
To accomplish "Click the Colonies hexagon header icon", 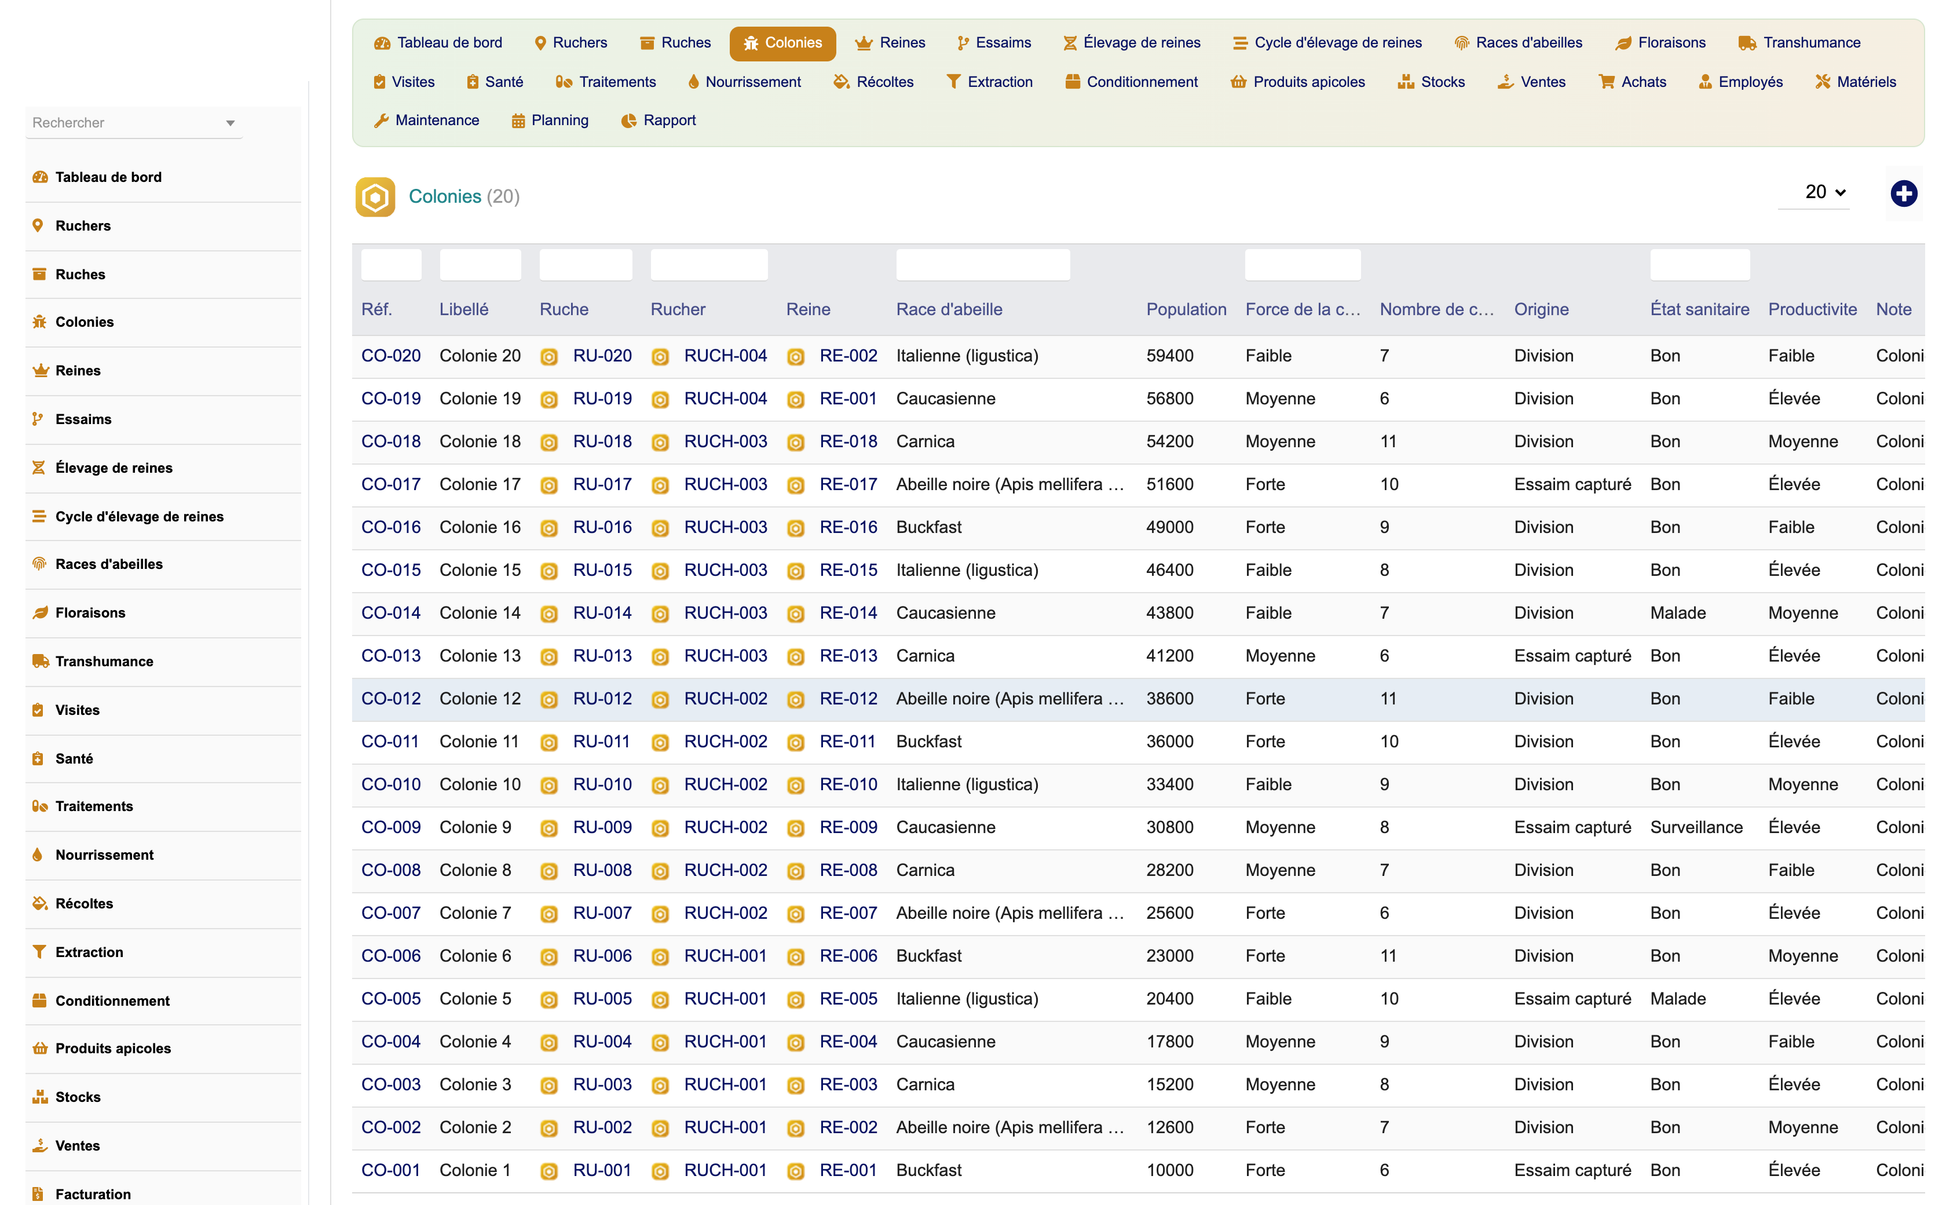I will [x=375, y=197].
